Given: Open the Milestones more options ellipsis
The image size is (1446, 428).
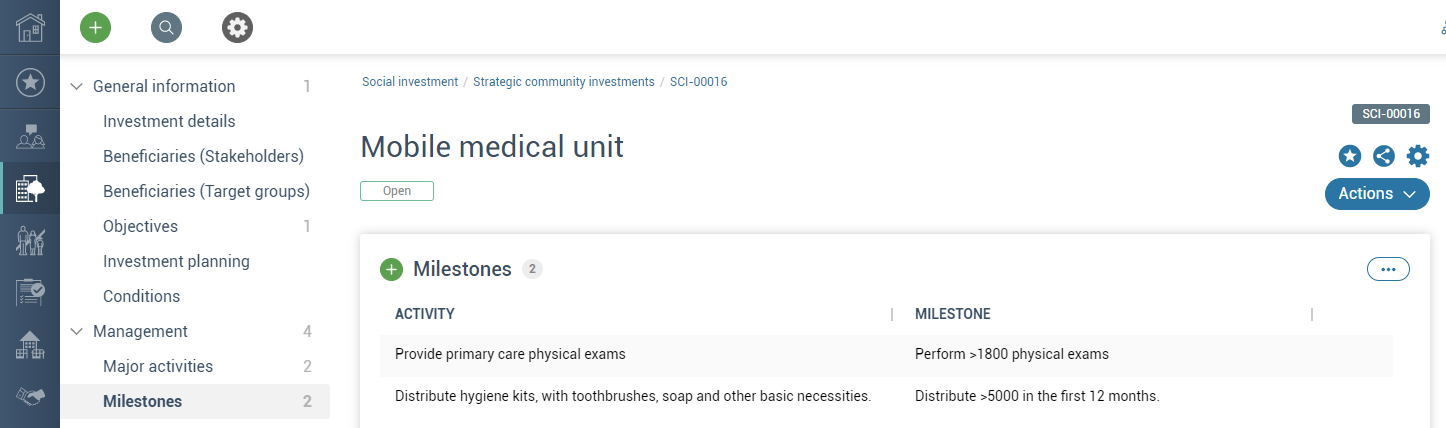Looking at the screenshot, I should click(1388, 269).
